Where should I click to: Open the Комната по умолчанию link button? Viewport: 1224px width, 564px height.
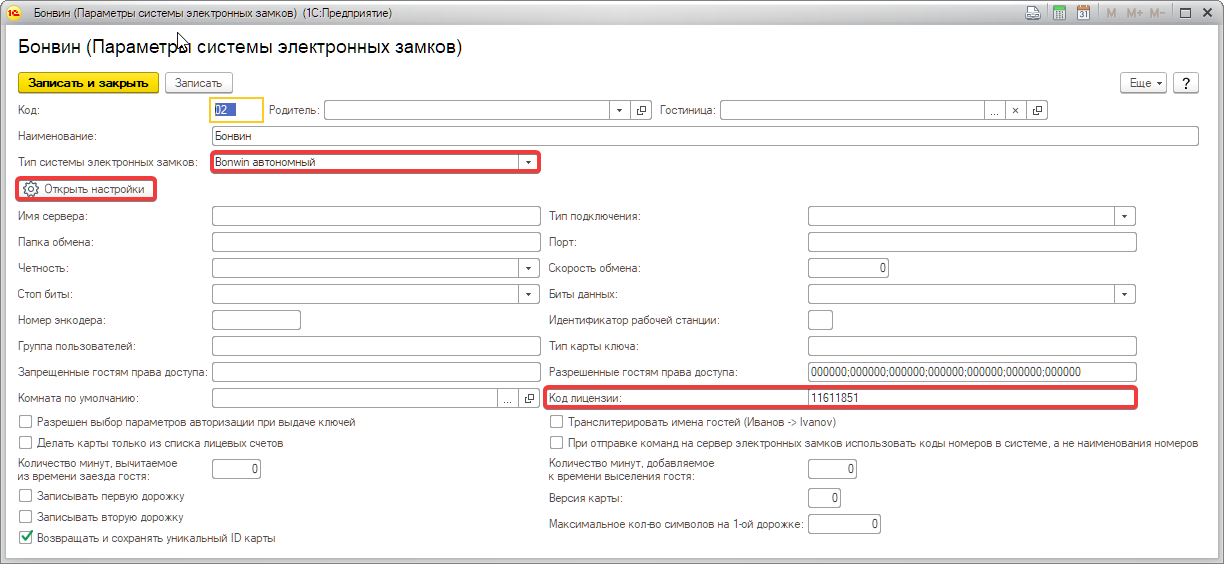531,398
